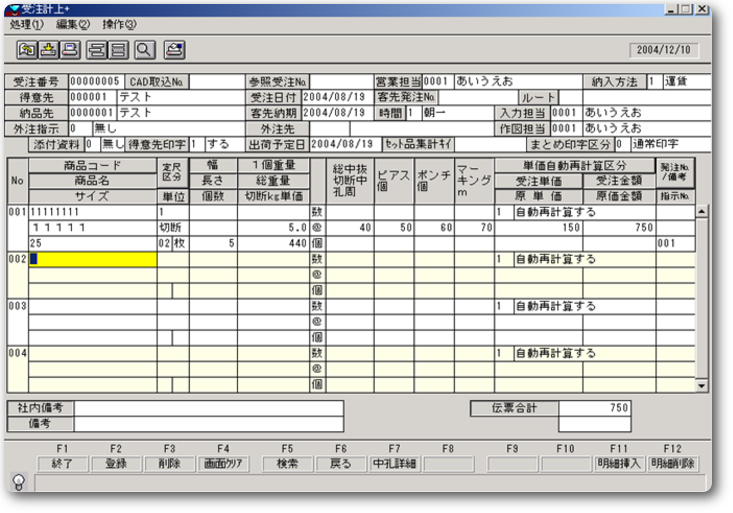The image size is (733, 513).
Task: Click the 外注指示 code field
Action: [80, 128]
